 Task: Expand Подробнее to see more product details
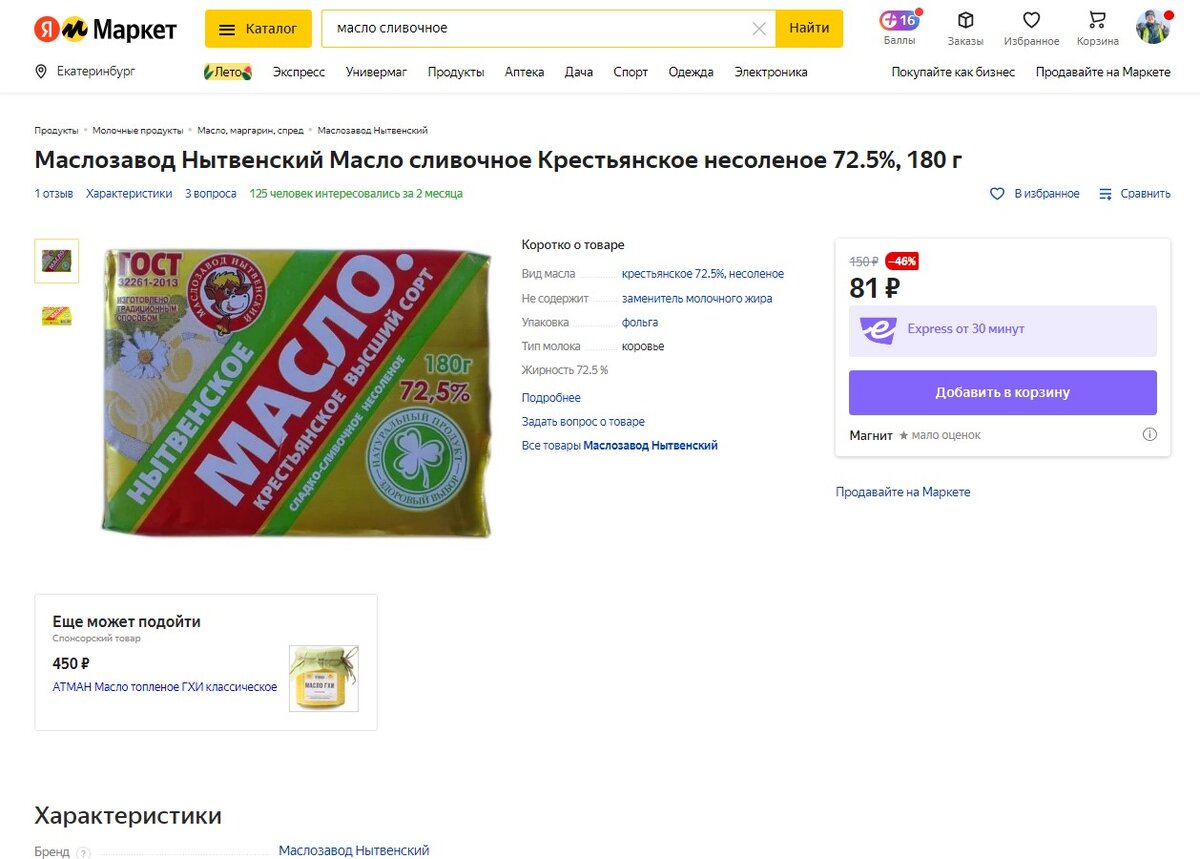tap(550, 397)
